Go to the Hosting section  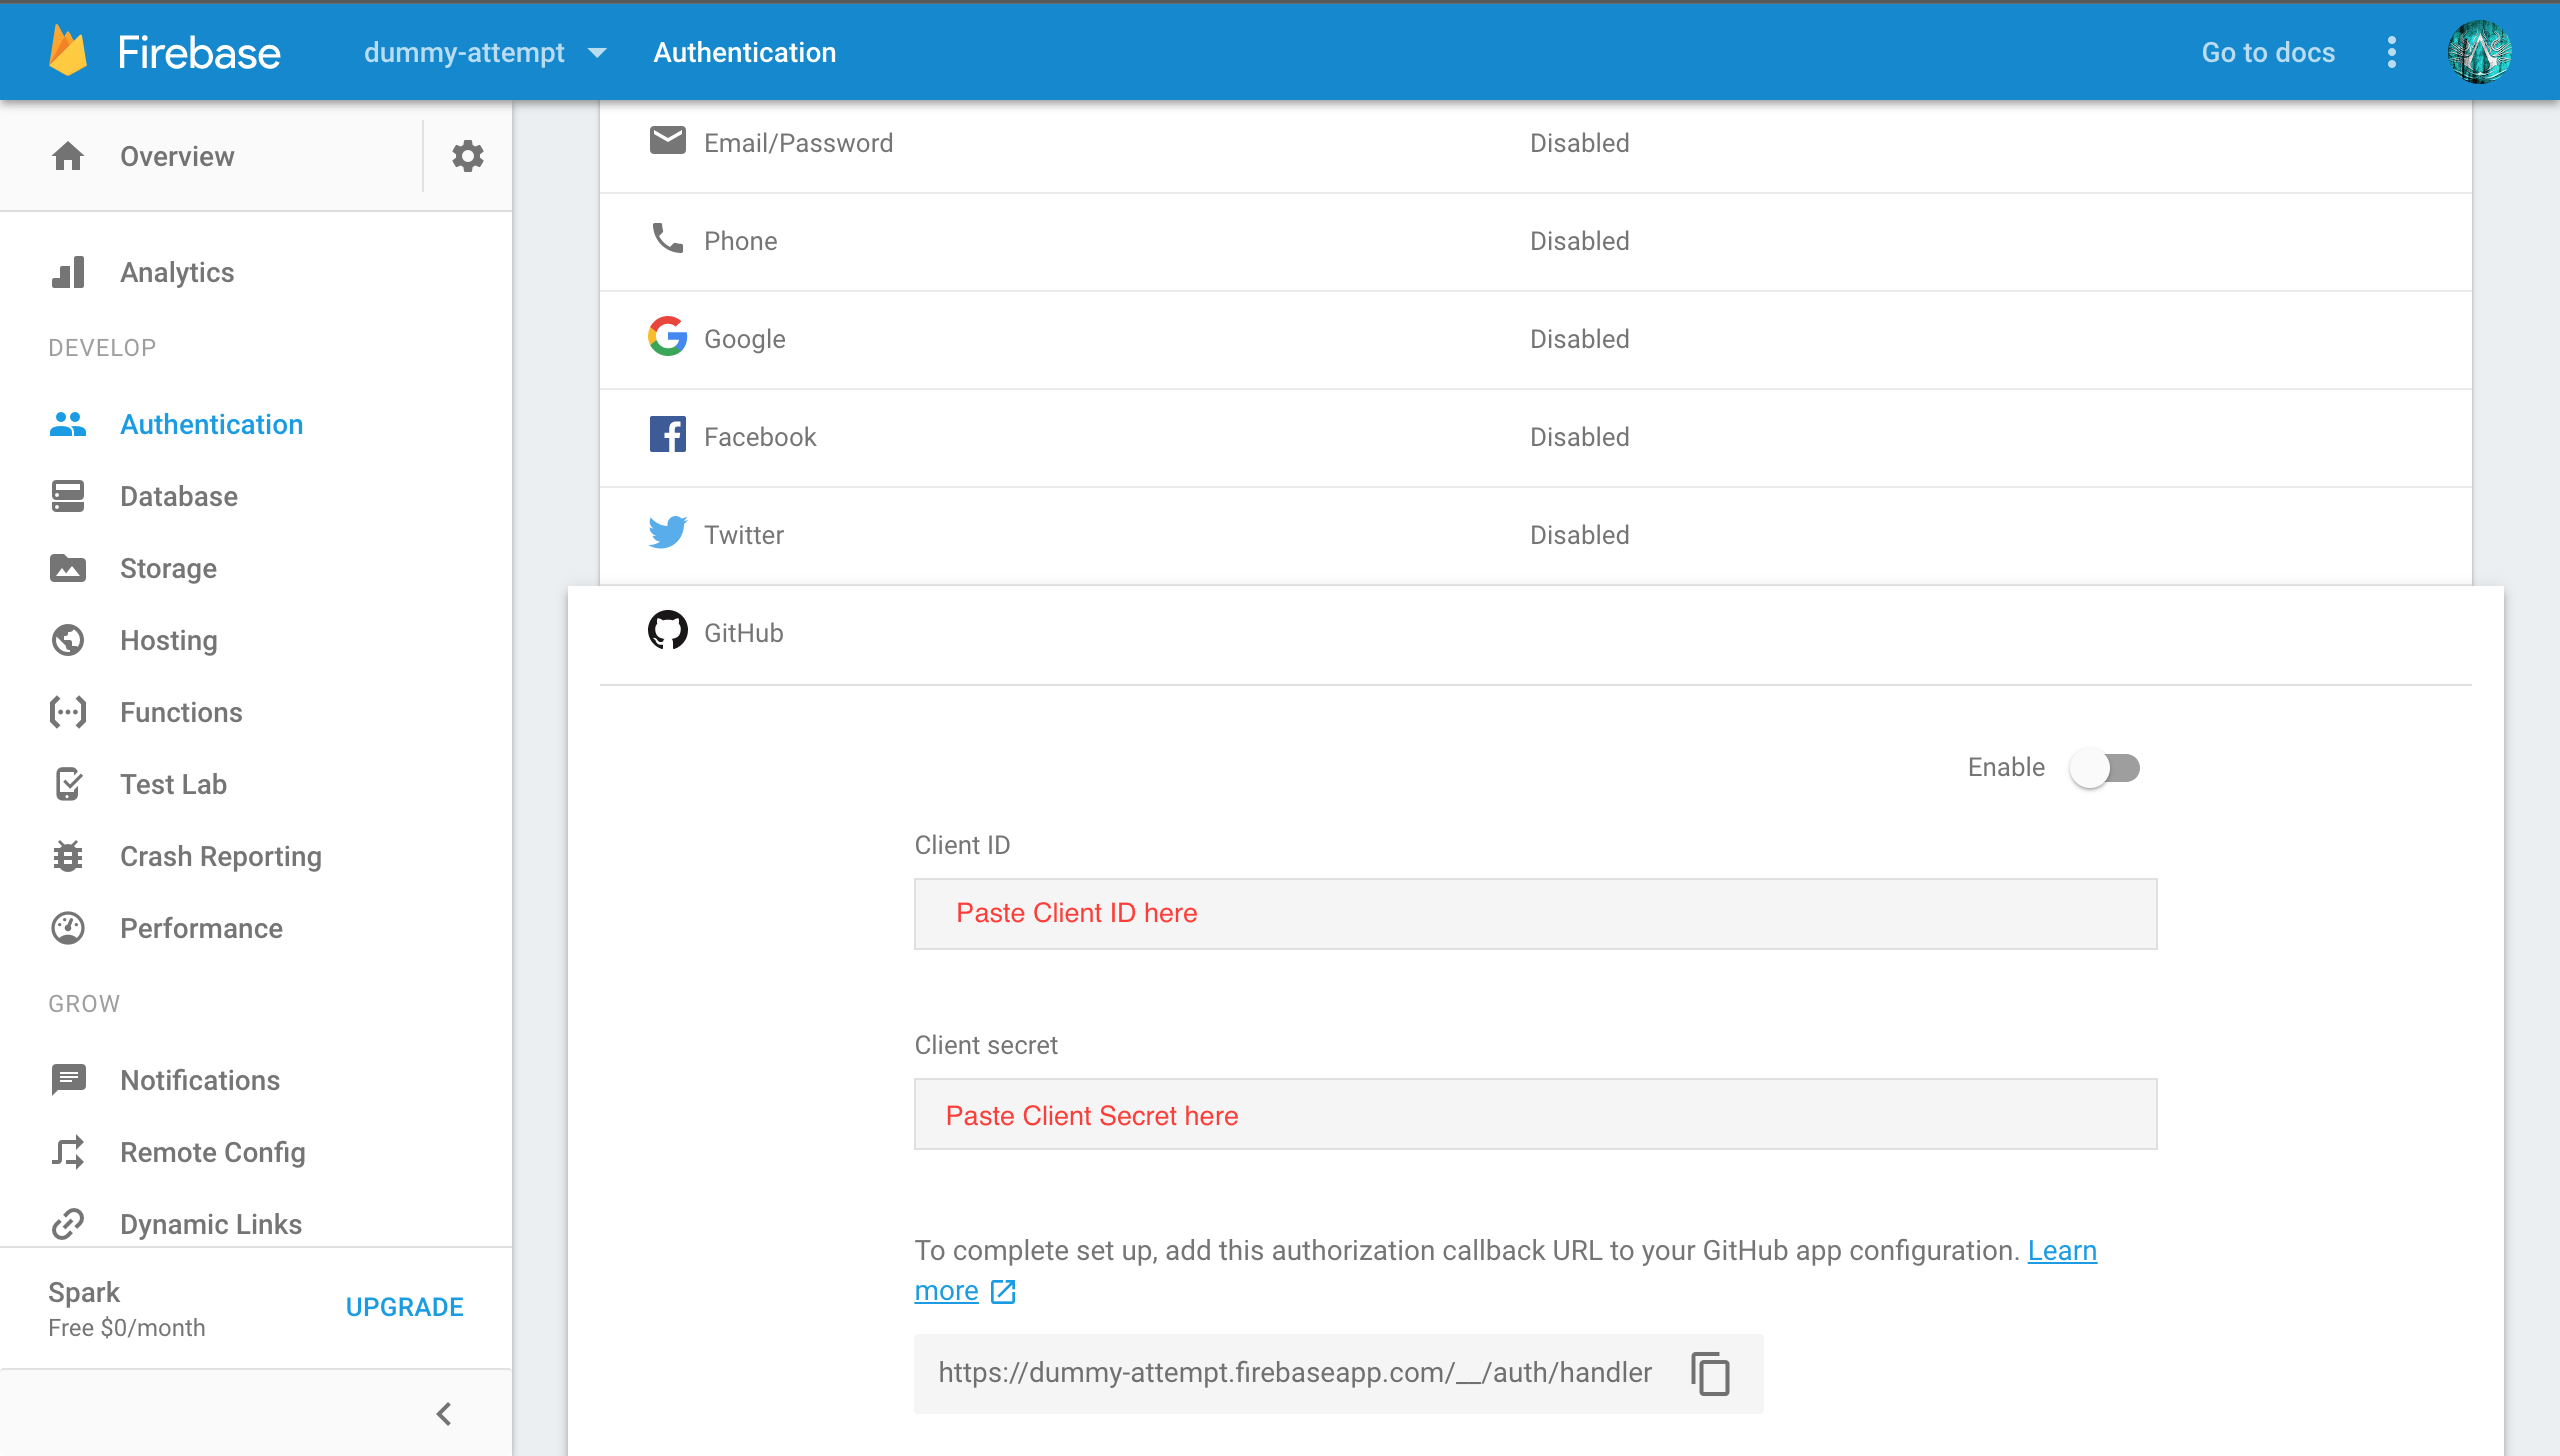click(x=168, y=640)
